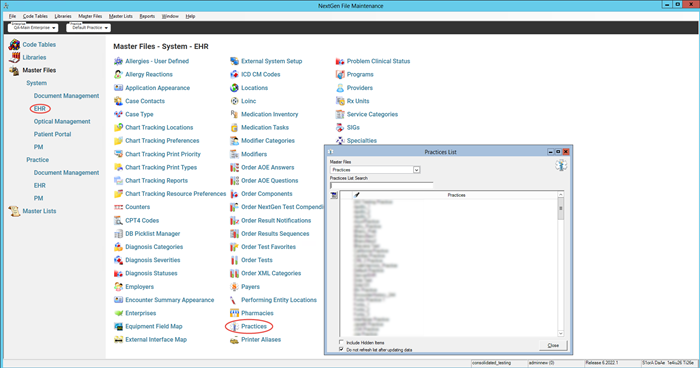Open the Chart Tracking Locations folder icon
Screen dimensions: 700x368
[118, 127]
